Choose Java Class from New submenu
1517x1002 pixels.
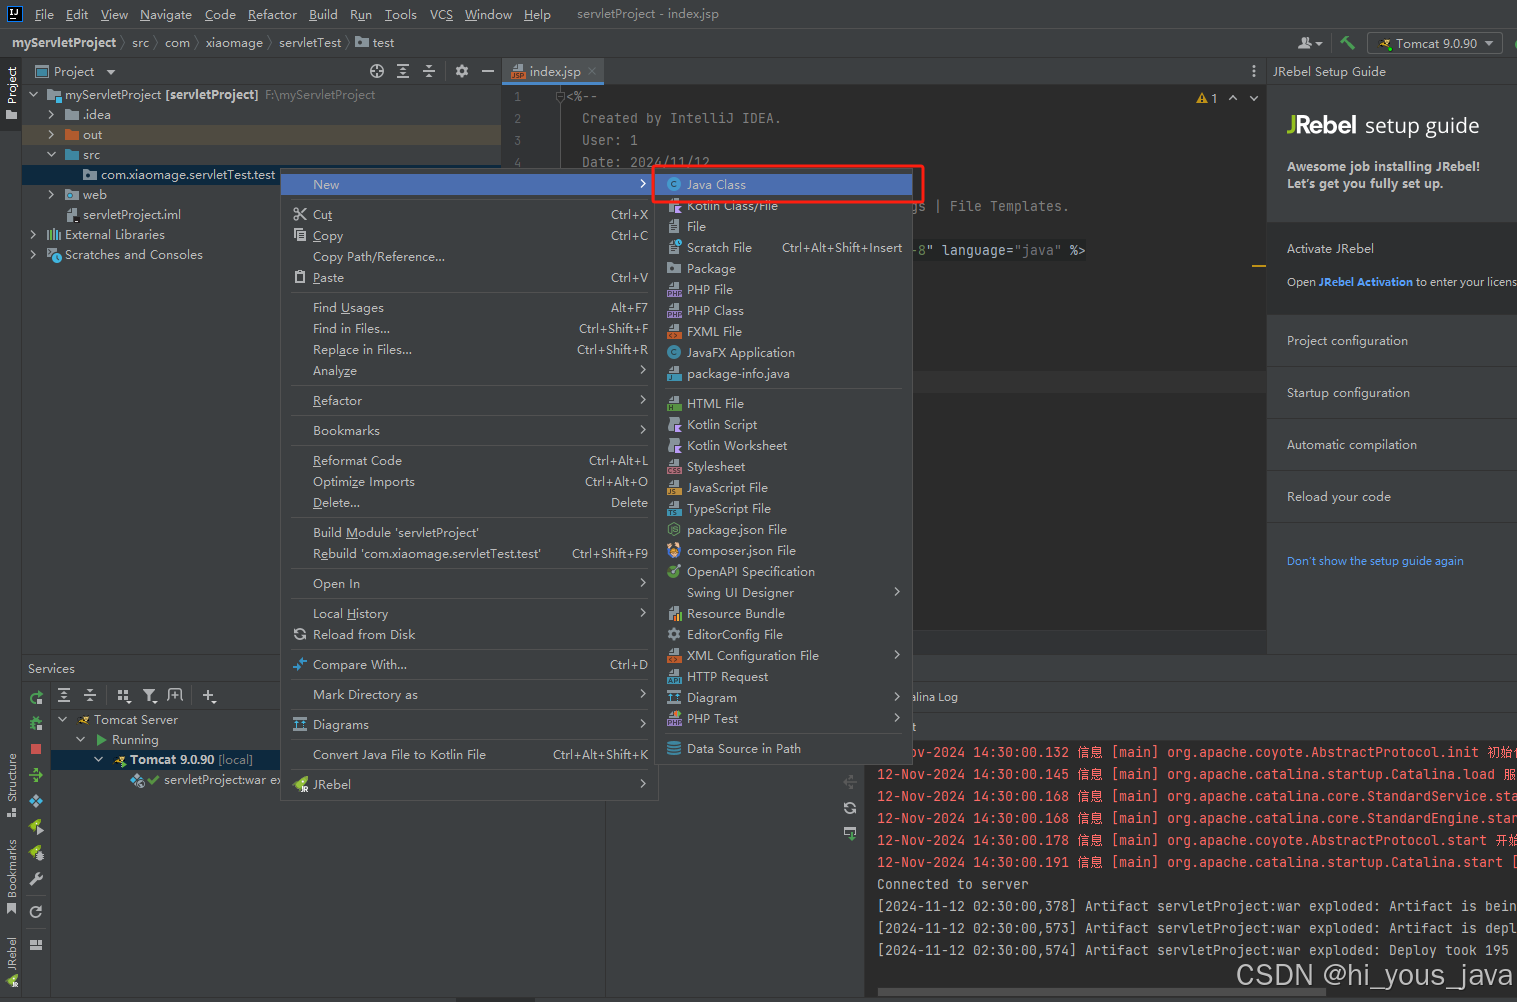tap(784, 184)
